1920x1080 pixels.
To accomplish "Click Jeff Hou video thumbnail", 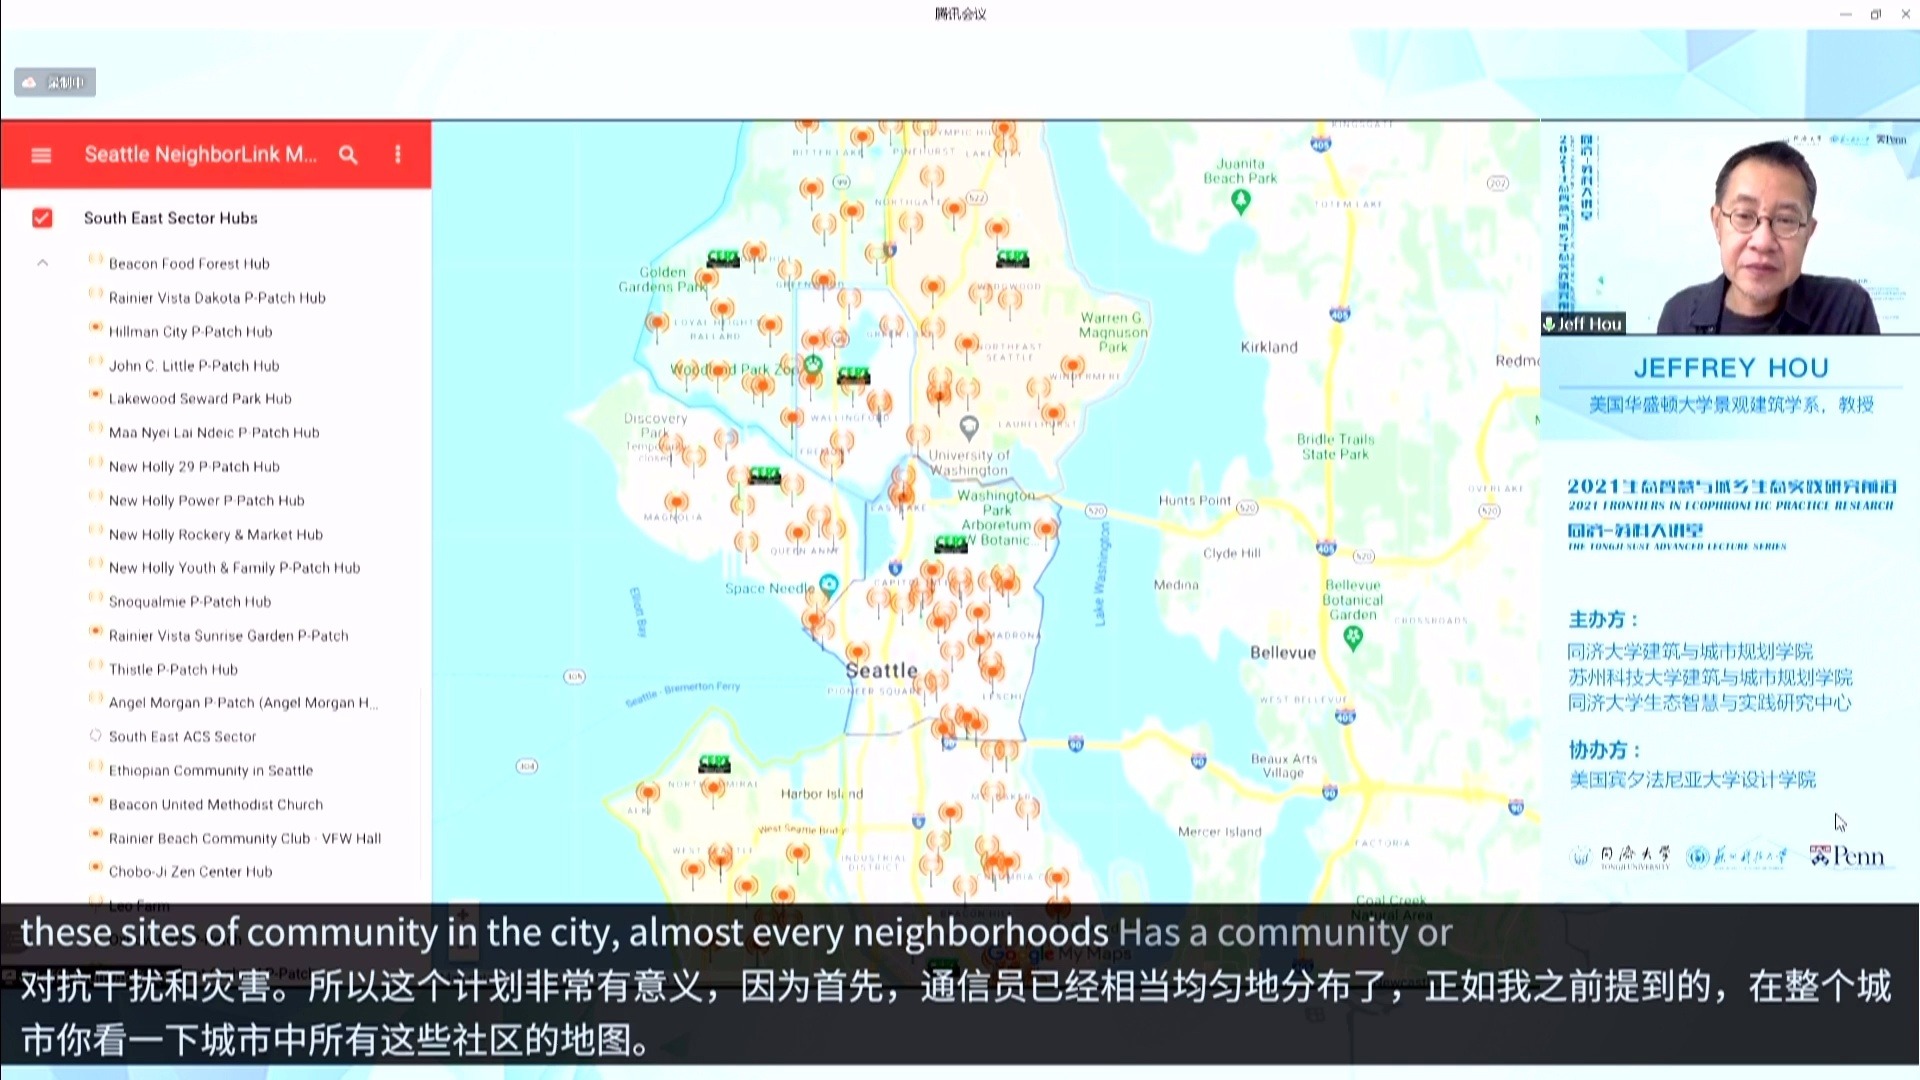I will coord(1730,228).
